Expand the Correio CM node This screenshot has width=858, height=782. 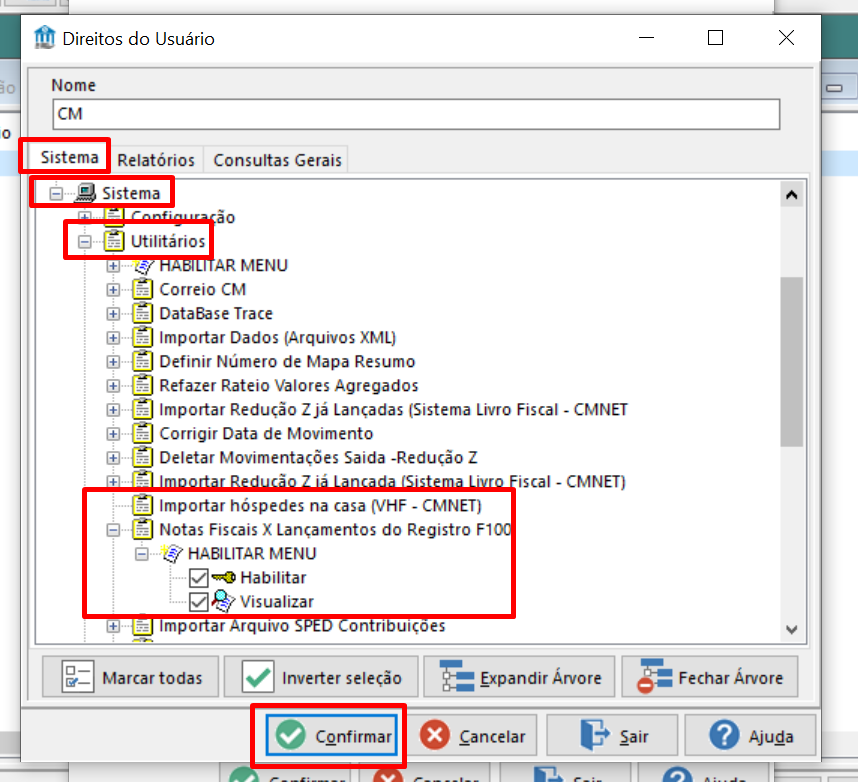point(113,289)
